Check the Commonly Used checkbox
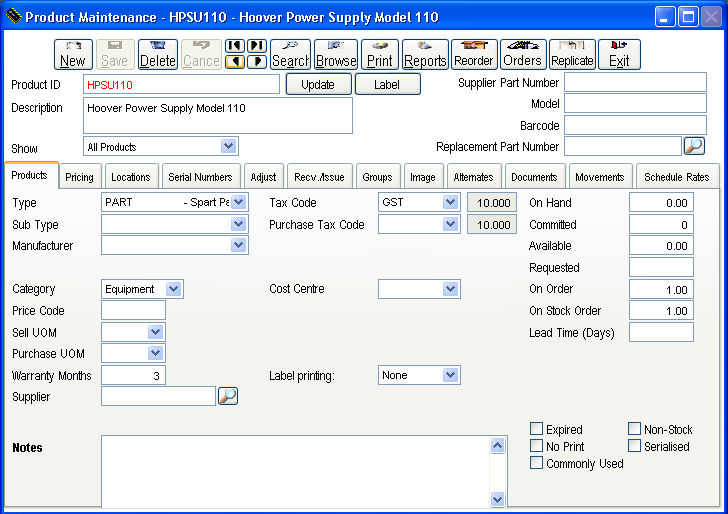 pyautogui.click(x=537, y=463)
